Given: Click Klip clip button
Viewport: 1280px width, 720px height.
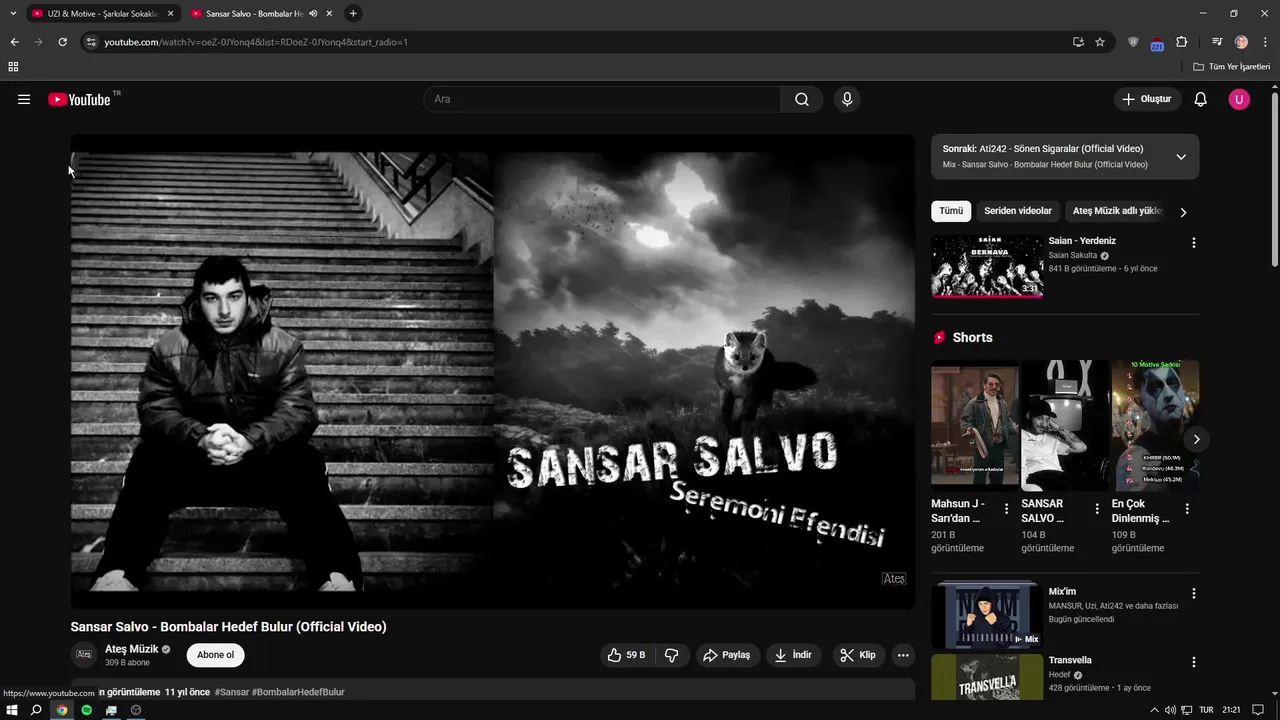Looking at the screenshot, I should pyautogui.click(x=858, y=655).
